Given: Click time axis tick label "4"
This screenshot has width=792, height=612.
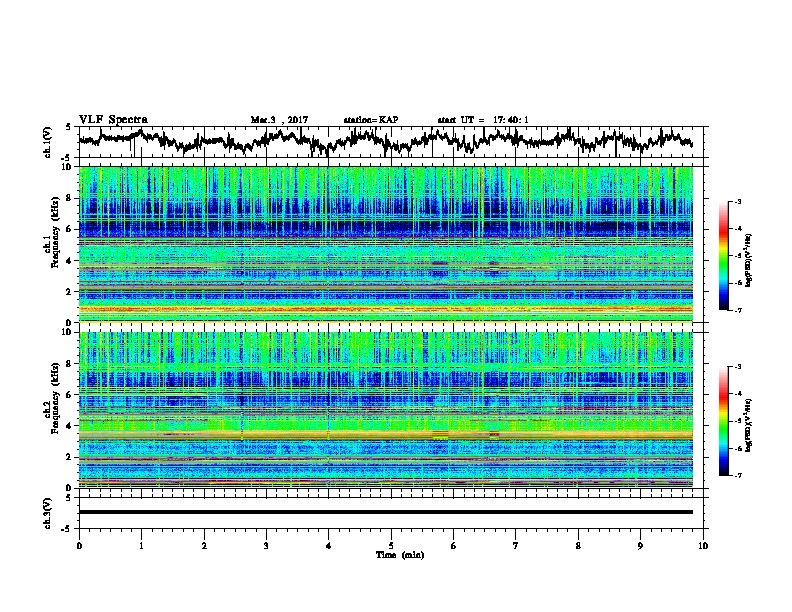Looking at the screenshot, I should pyautogui.click(x=329, y=546).
